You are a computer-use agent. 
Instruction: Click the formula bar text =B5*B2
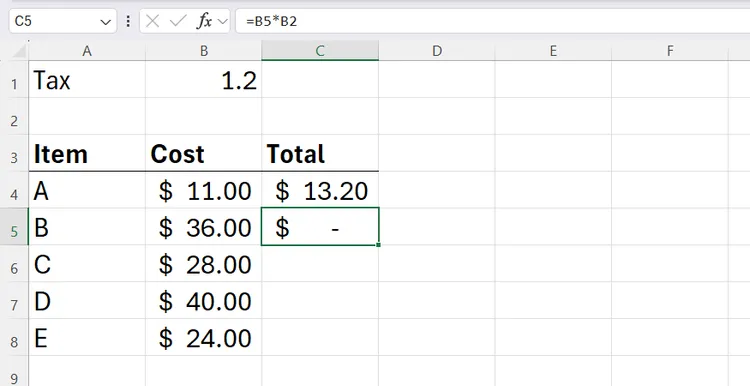tap(272, 22)
